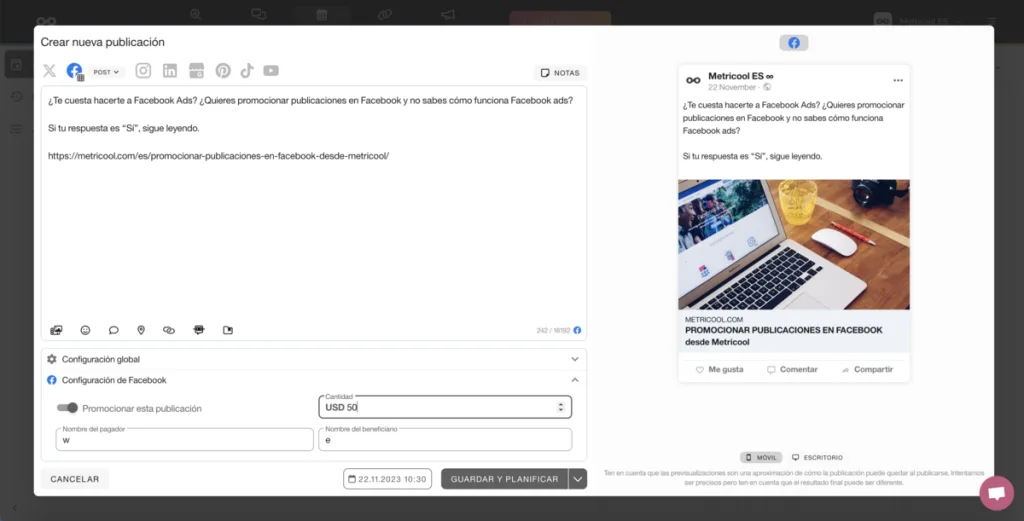
Task: Switch preview to ESCRITORIO view
Action: click(817, 458)
